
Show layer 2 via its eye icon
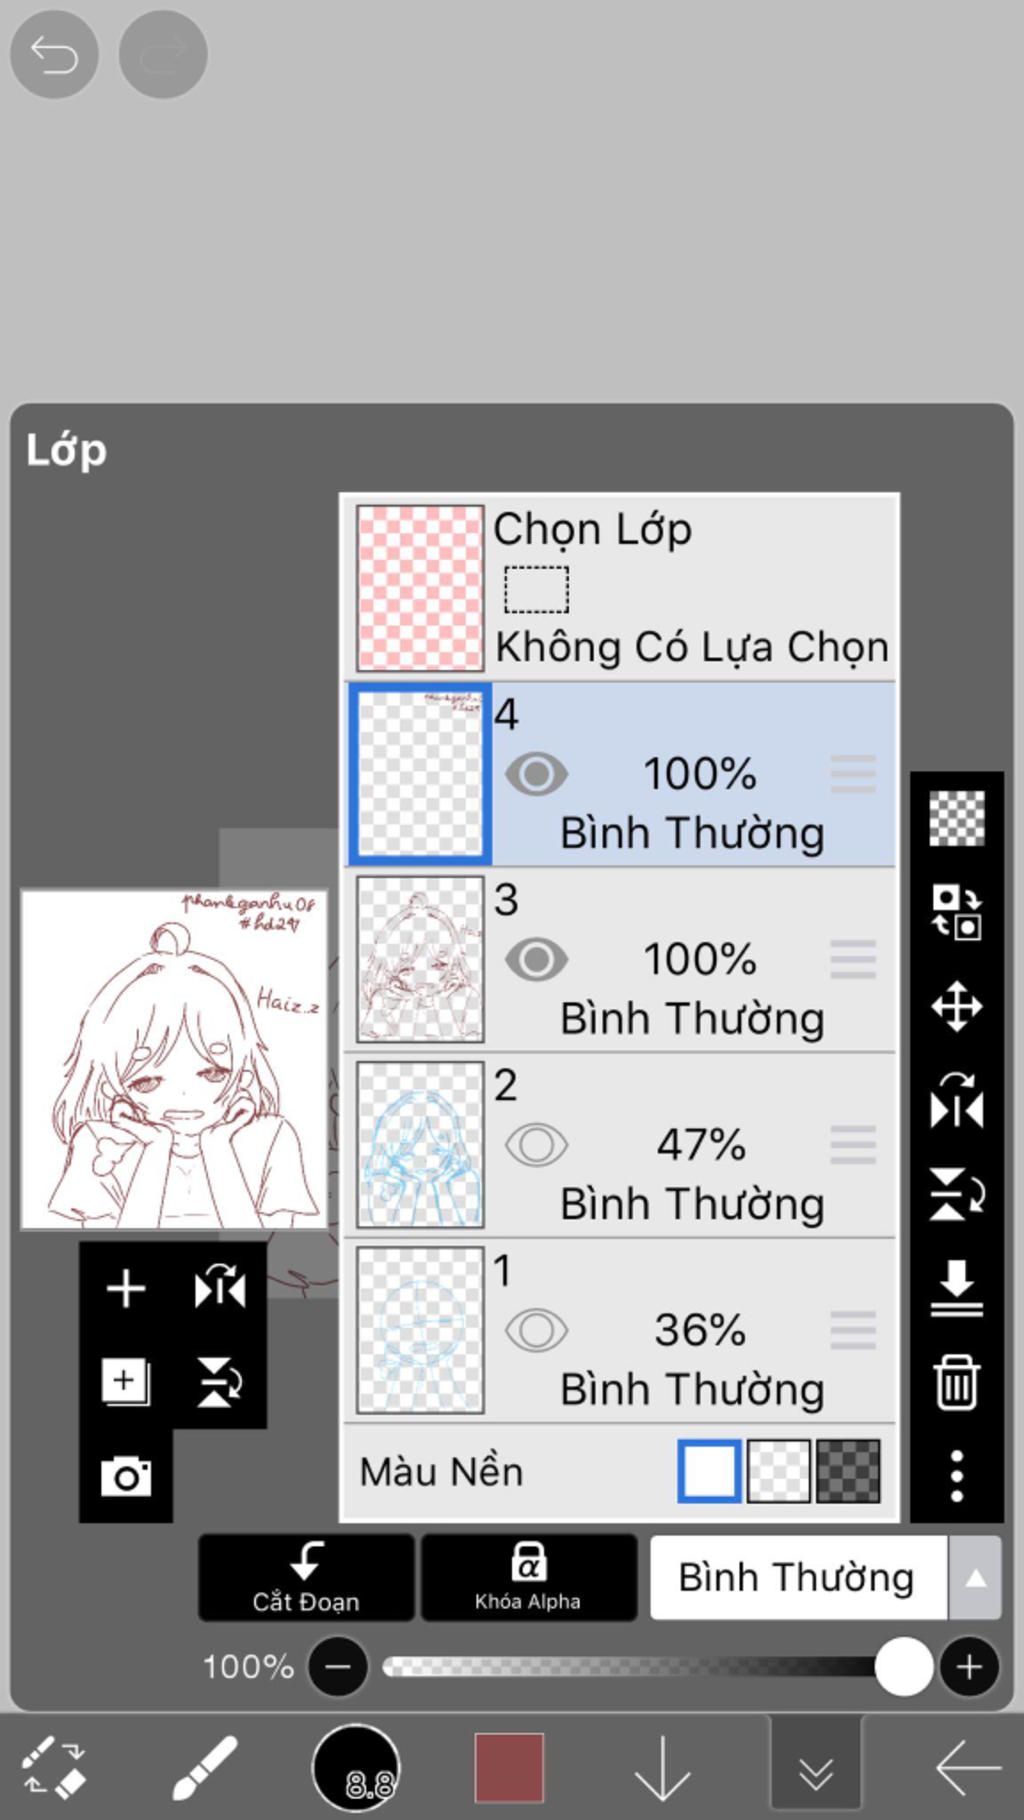[x=537, y=1145]
